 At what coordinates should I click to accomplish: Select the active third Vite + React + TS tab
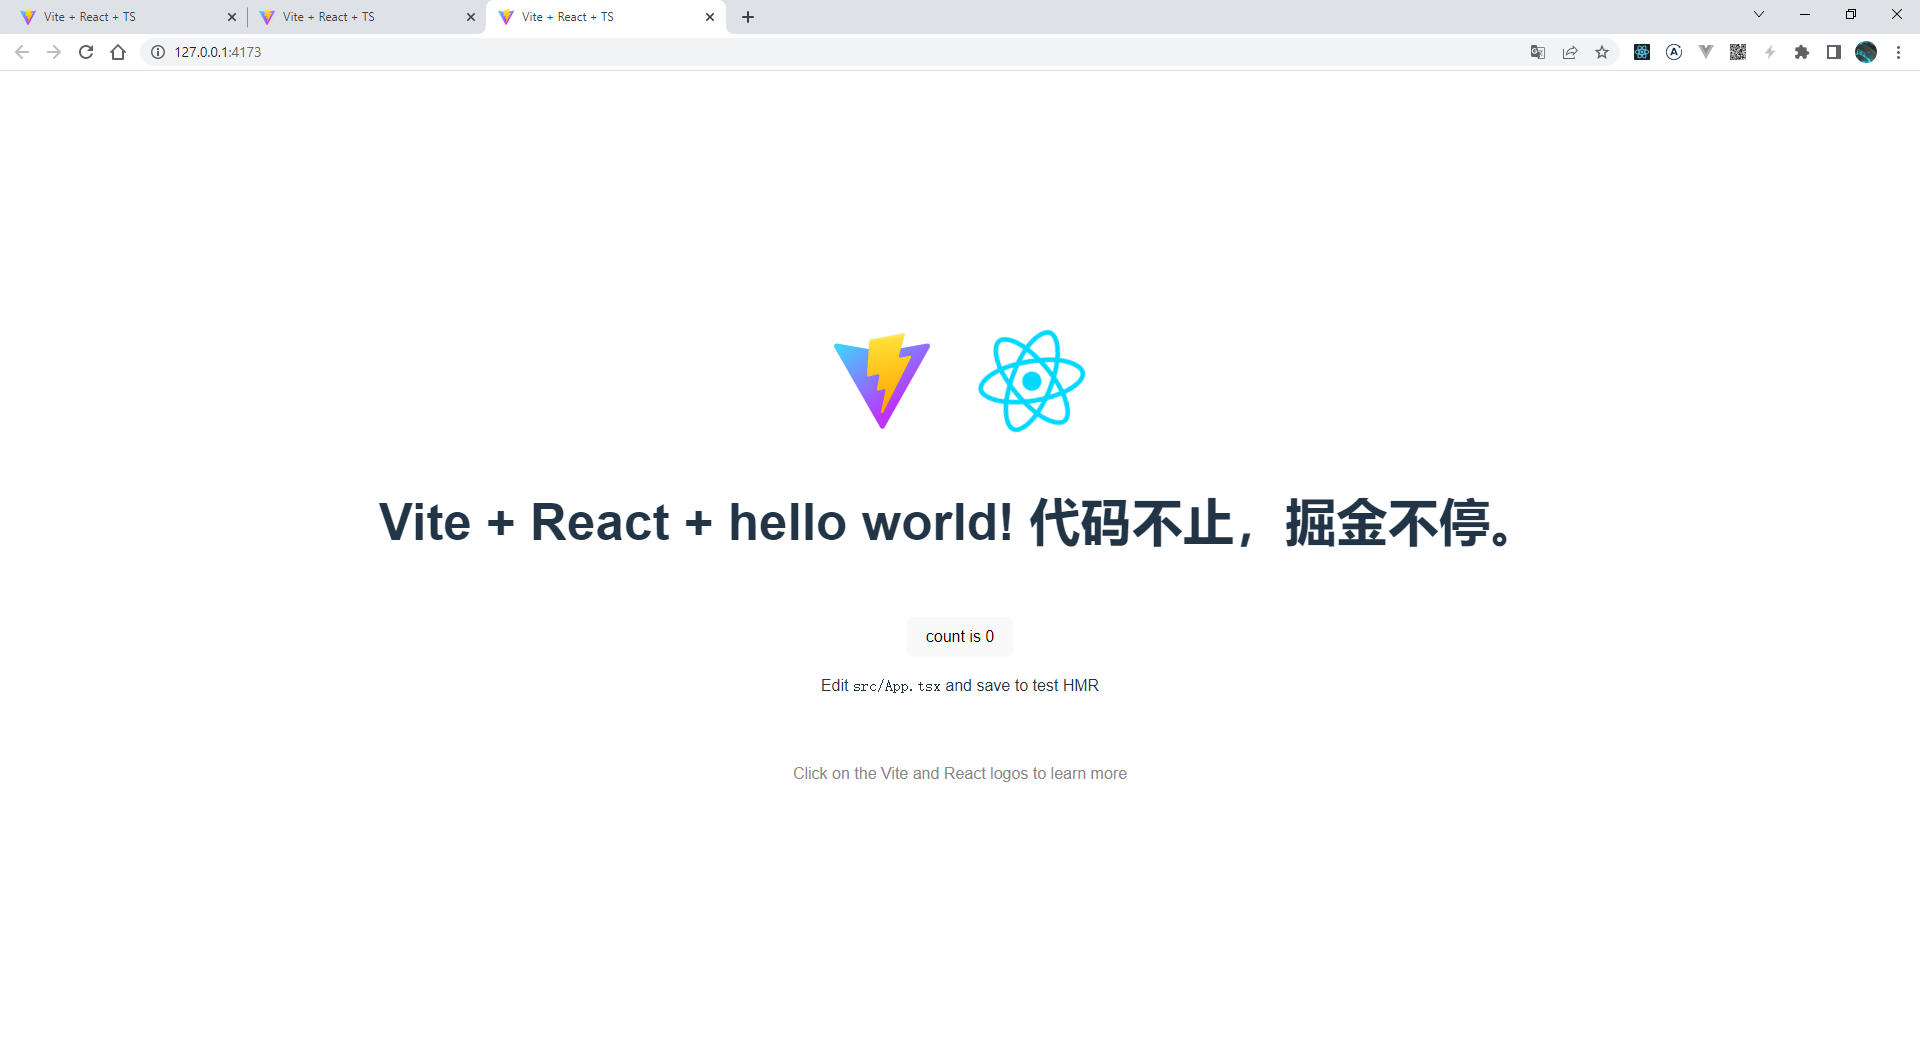pyautogui.click(x=605, y=17)
